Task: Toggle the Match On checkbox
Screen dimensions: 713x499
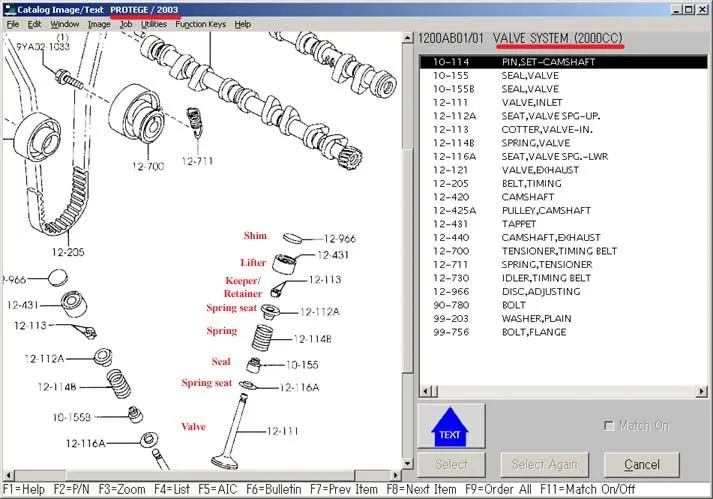Action: click(609, 426)
